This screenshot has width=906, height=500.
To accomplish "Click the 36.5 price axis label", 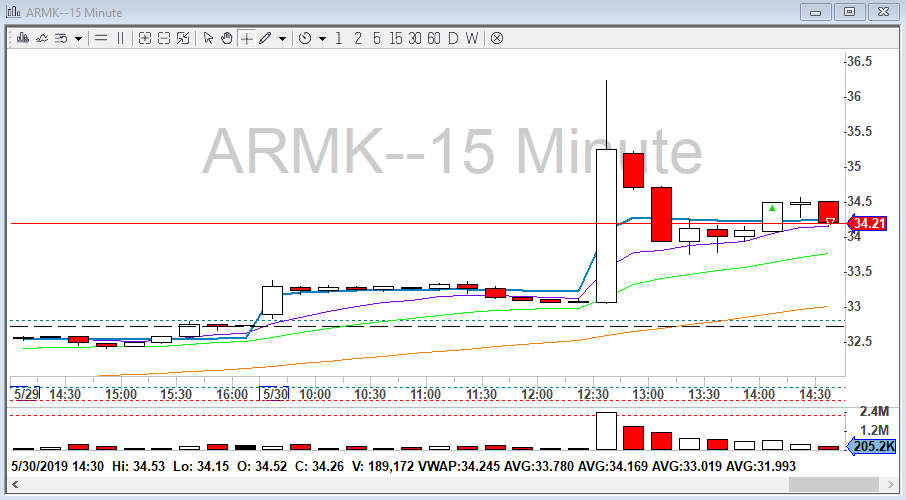I will (859, 61).
